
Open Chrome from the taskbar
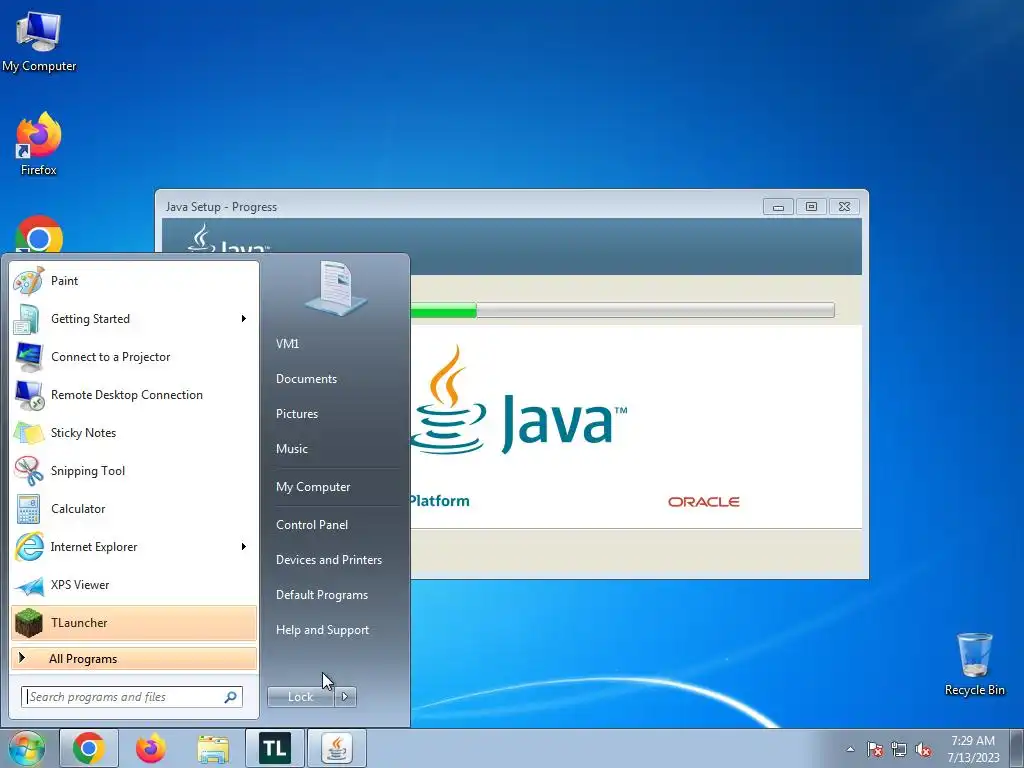click(89, 748)
